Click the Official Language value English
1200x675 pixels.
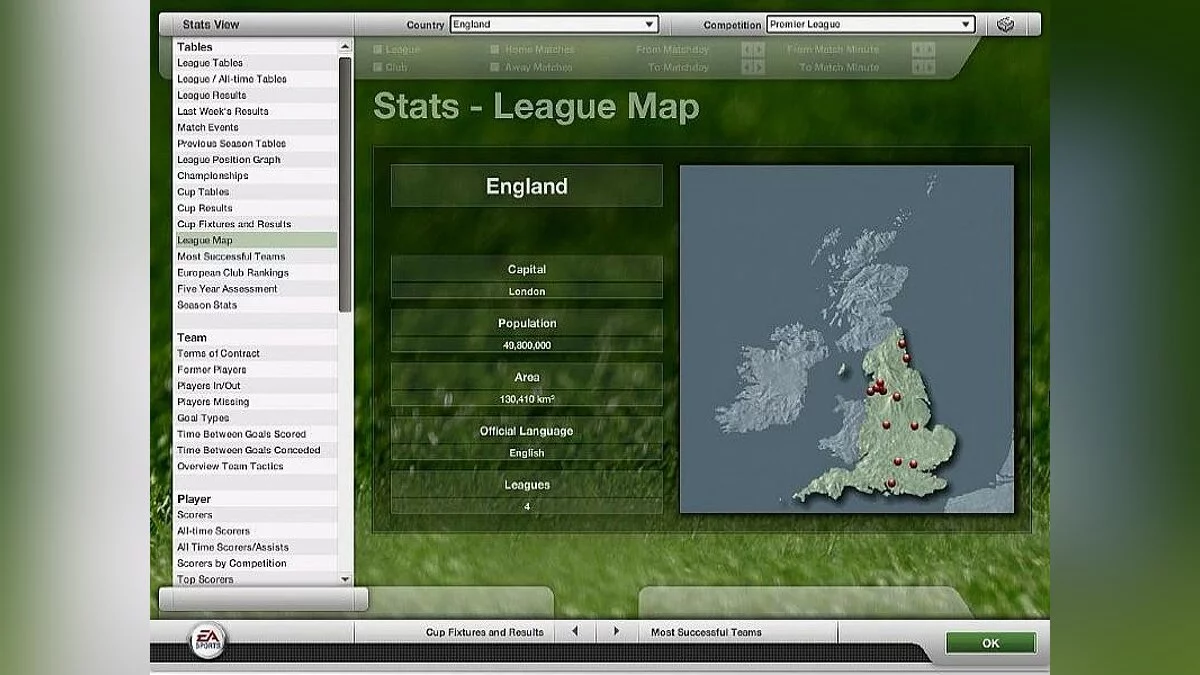(x=527, y=453)
